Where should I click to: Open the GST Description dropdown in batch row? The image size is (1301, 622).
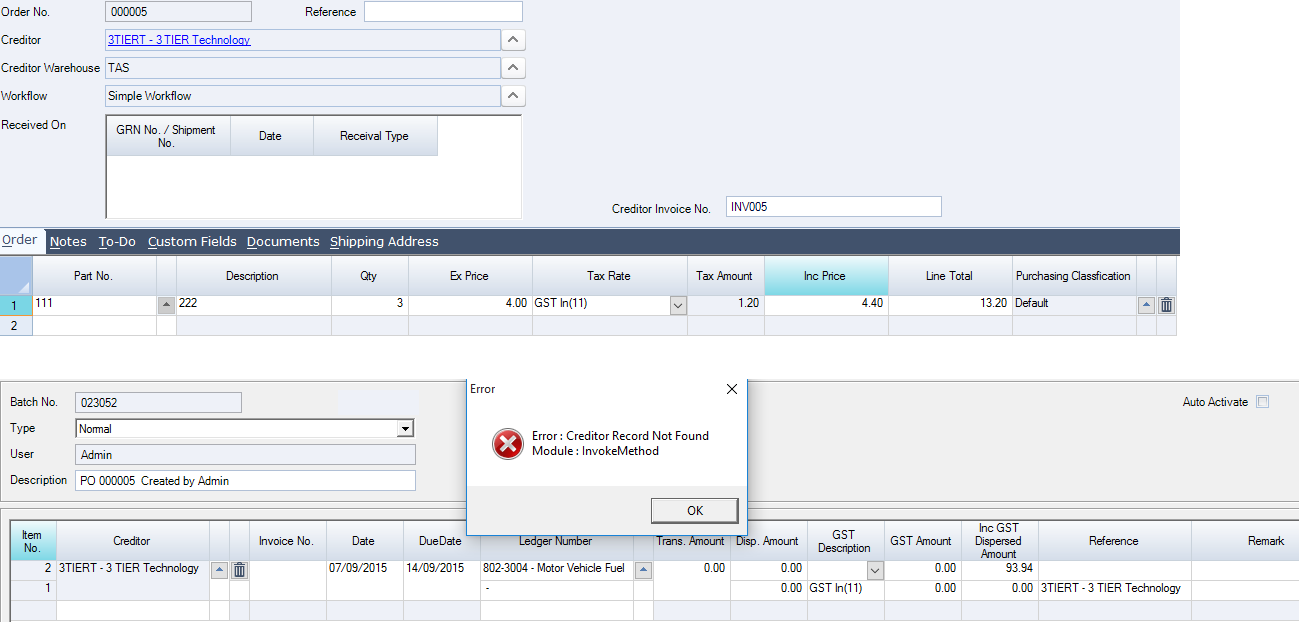tap(876, 570)
